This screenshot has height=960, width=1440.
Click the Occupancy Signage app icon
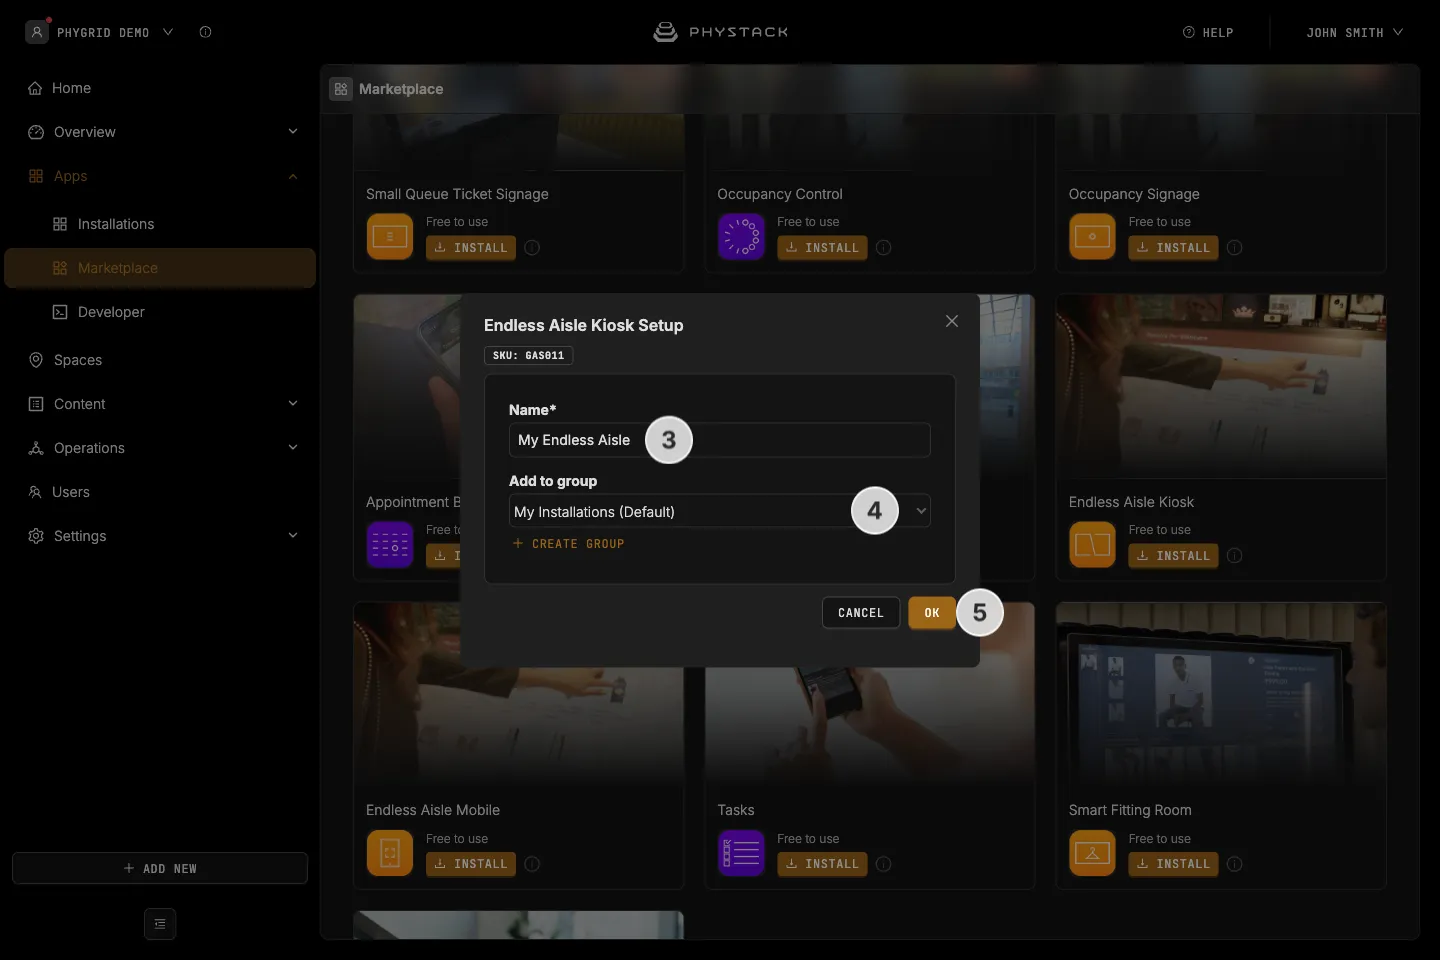click(x=1092, y=237)
